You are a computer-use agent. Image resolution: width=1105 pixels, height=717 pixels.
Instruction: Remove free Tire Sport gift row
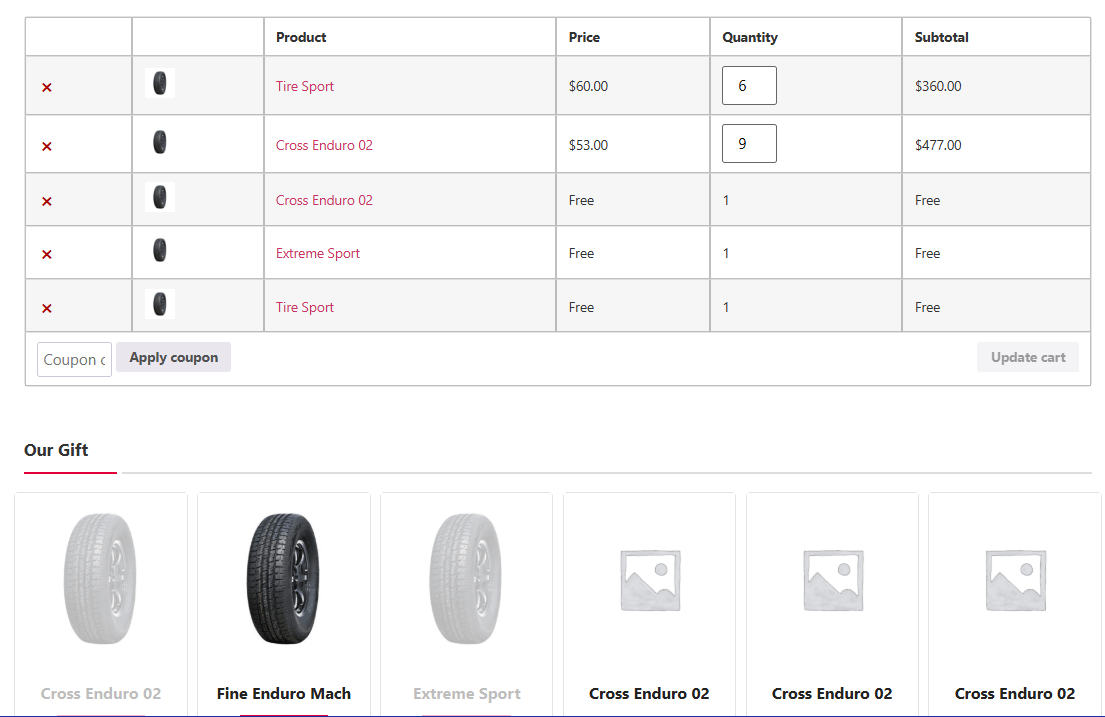point(47,308)
